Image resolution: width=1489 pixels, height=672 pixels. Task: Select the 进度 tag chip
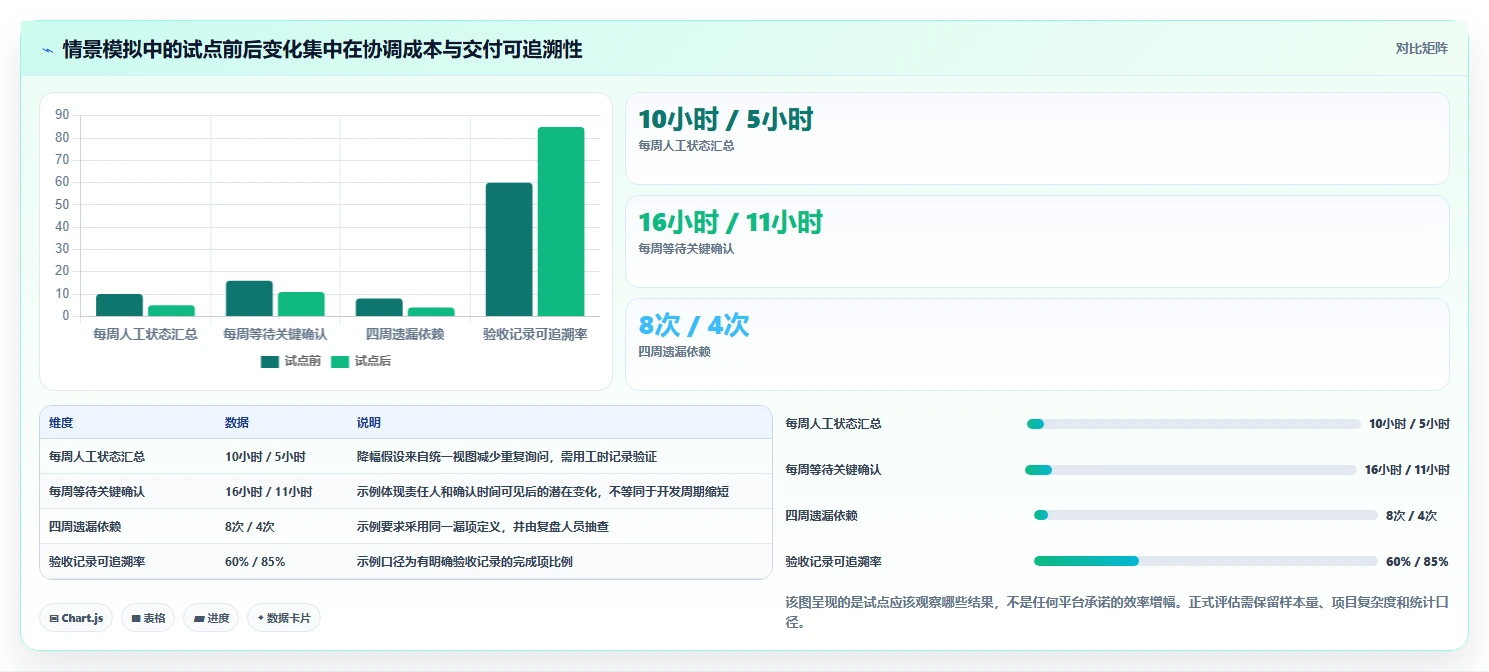(x=211, y=618)
